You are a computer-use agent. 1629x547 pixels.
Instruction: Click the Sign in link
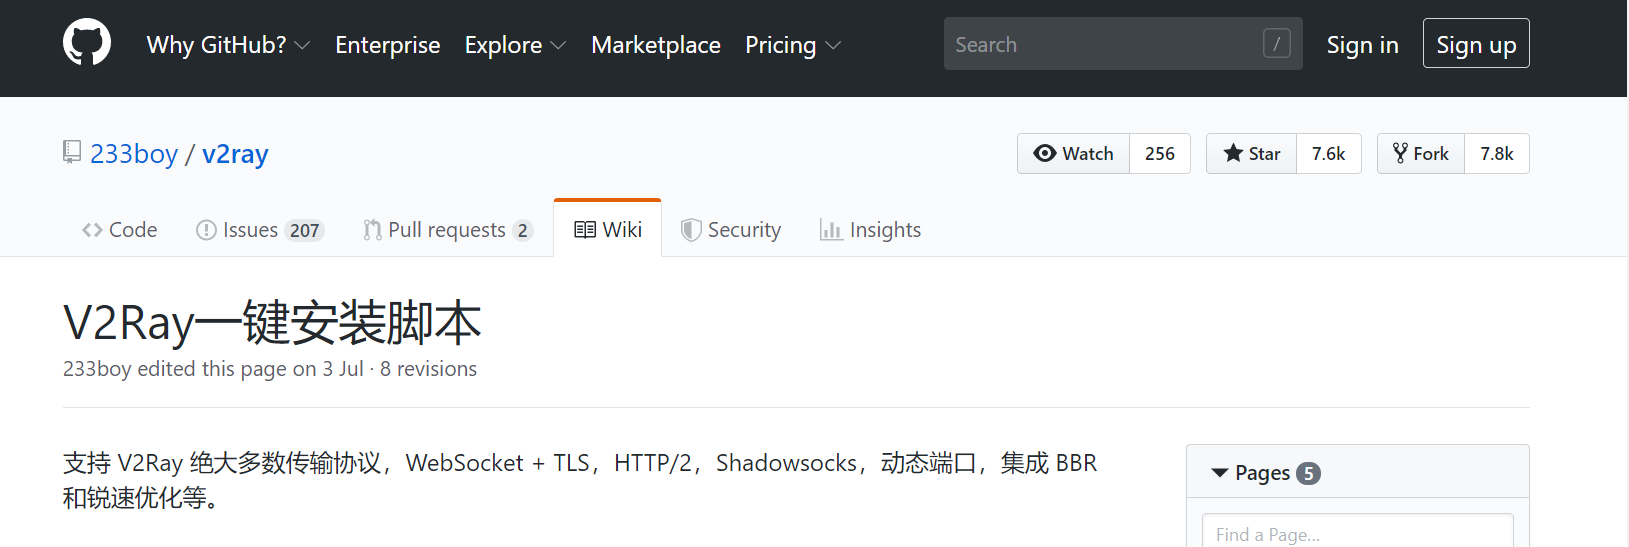tap(1362, 45)
